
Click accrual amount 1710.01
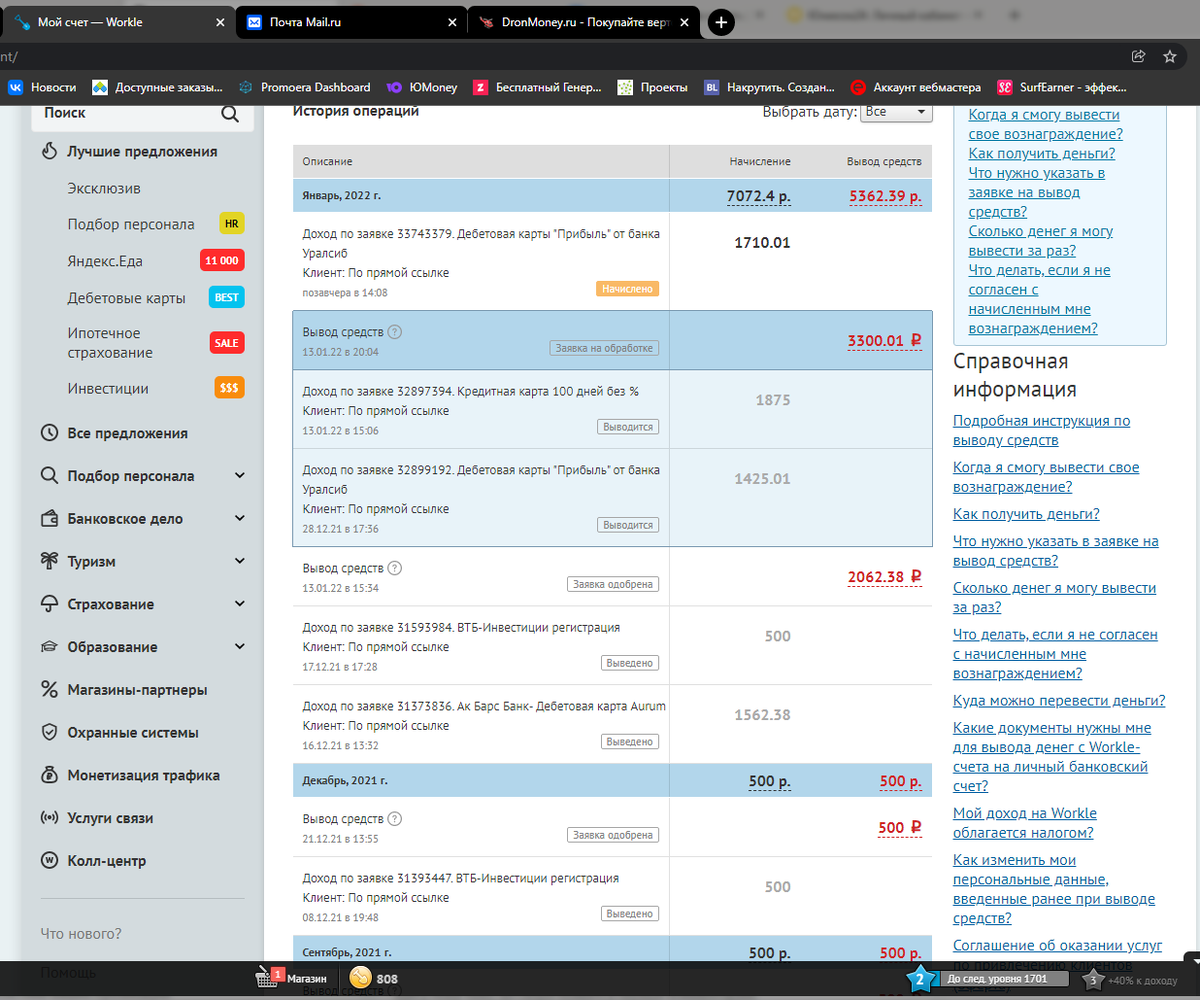762,242
